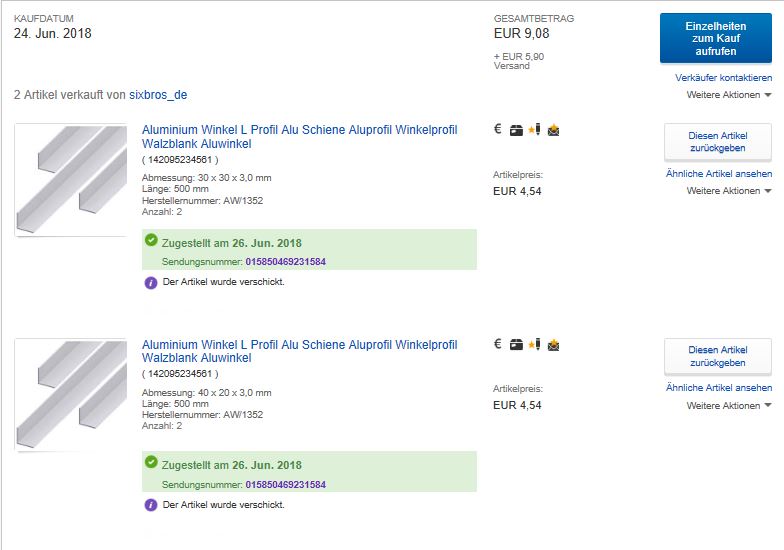The image size is (784, 550).
Task: Click the feedback received envelope icon, second item
Action: [553, 344]
